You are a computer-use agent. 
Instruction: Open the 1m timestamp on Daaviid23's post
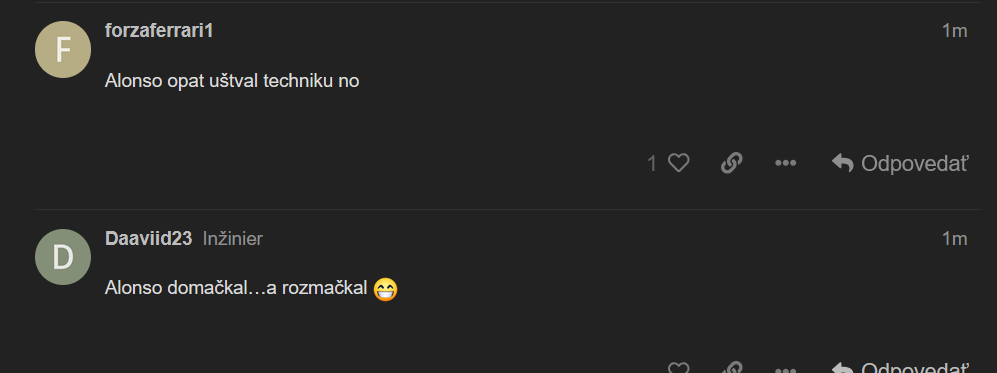[954, 238]
